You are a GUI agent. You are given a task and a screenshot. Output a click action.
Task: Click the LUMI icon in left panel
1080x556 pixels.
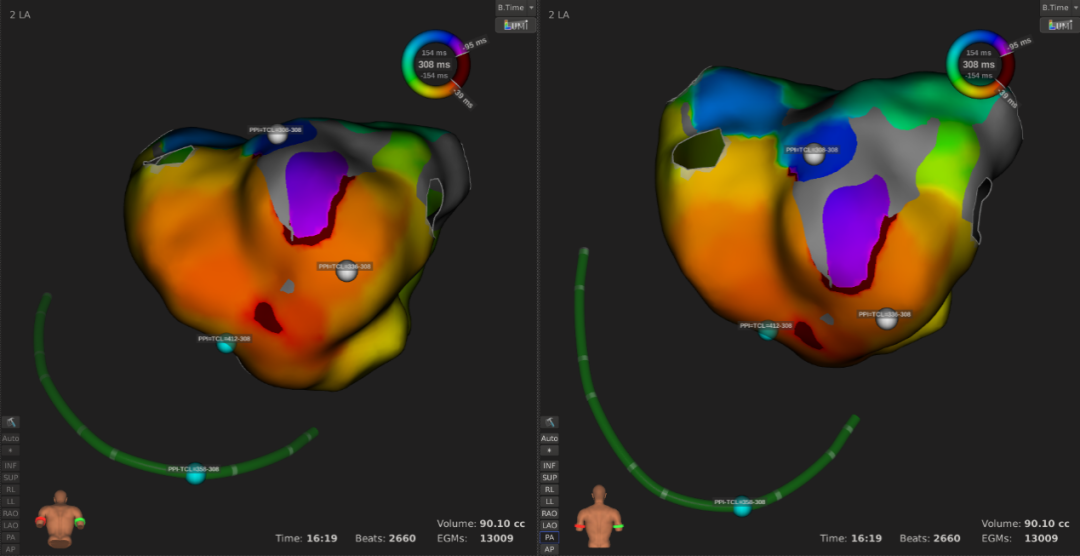516,25
